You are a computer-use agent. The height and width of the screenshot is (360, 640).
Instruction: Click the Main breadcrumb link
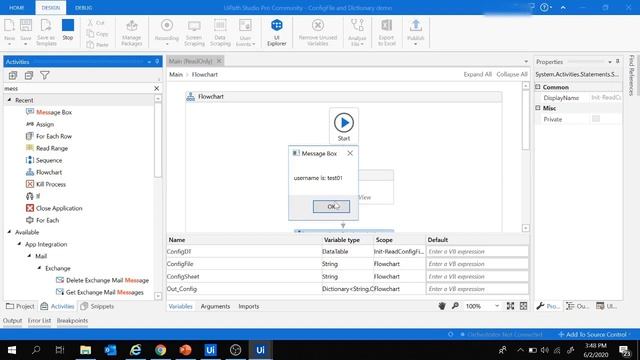point(176,74)
